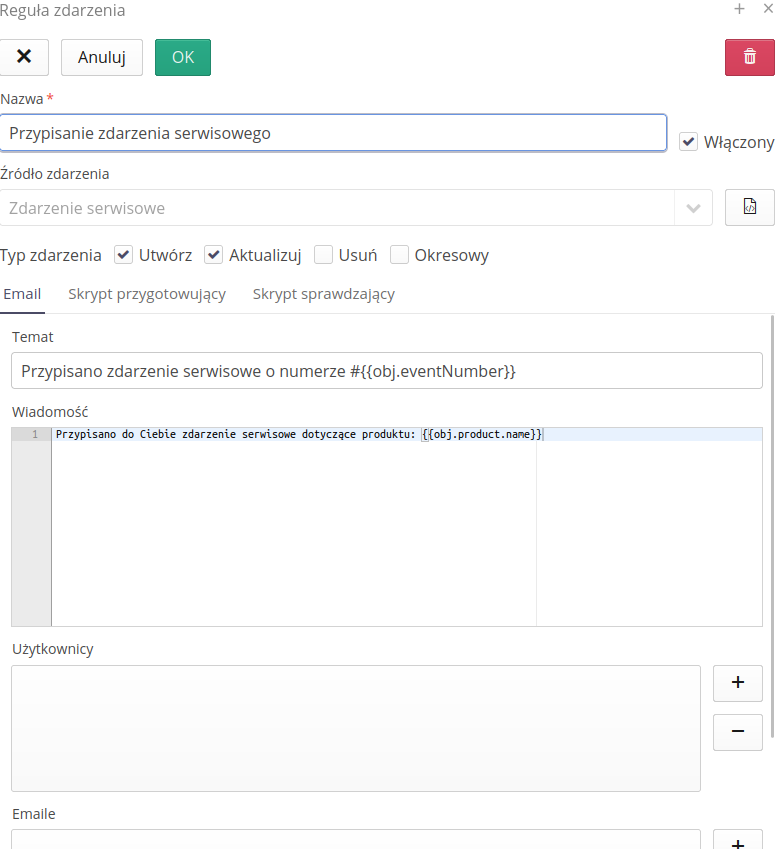Open the script file icon next to event source

pos(749,208)
